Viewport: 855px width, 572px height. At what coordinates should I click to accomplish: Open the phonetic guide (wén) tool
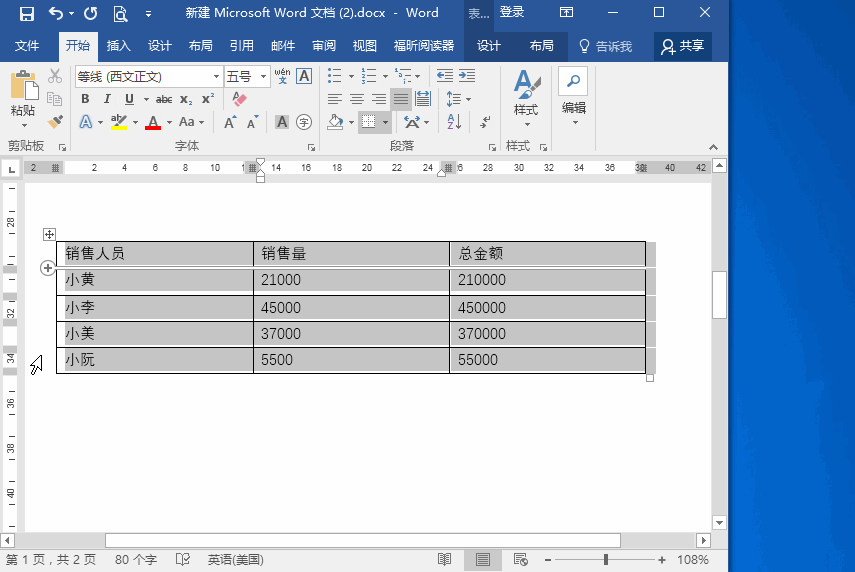pyautogui.click(x=282, y=76)
